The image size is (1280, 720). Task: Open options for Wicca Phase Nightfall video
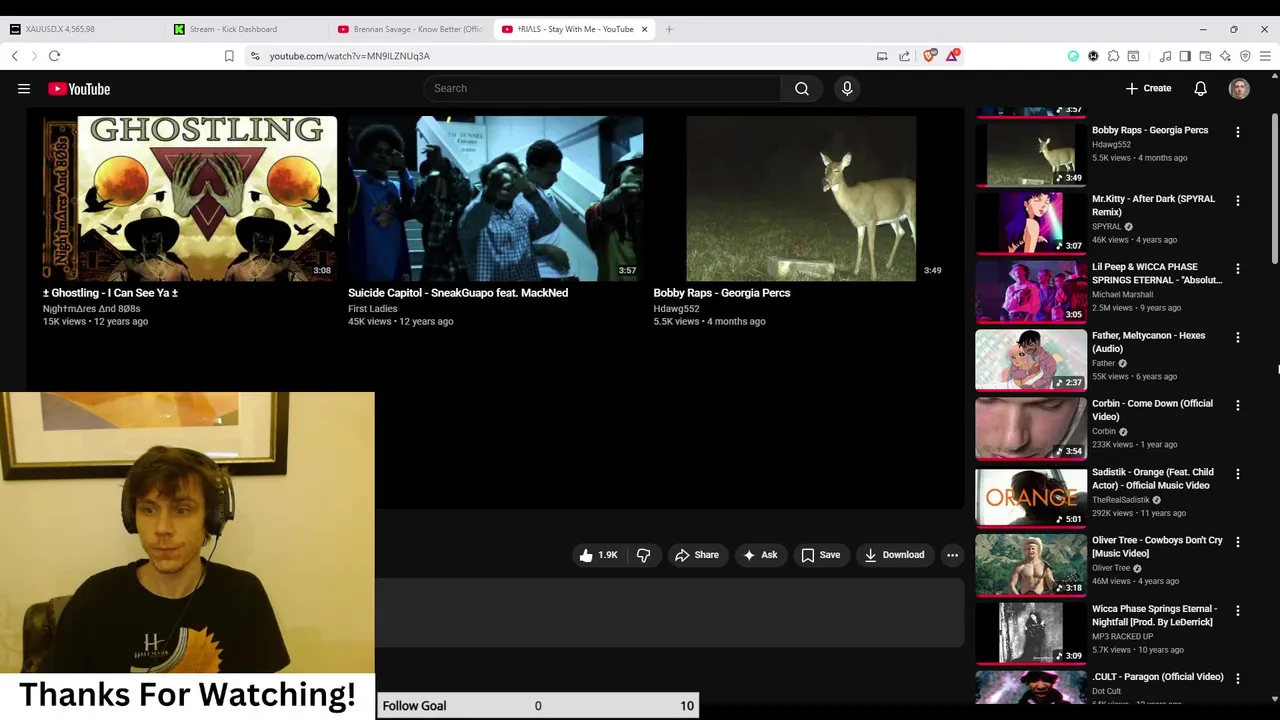[1237, 611]
